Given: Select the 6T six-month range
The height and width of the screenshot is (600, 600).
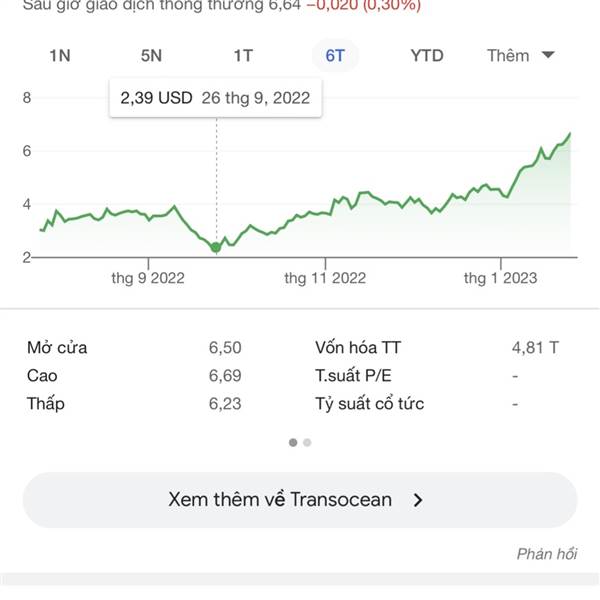Looking at the screenshot, I should point(335,56).
